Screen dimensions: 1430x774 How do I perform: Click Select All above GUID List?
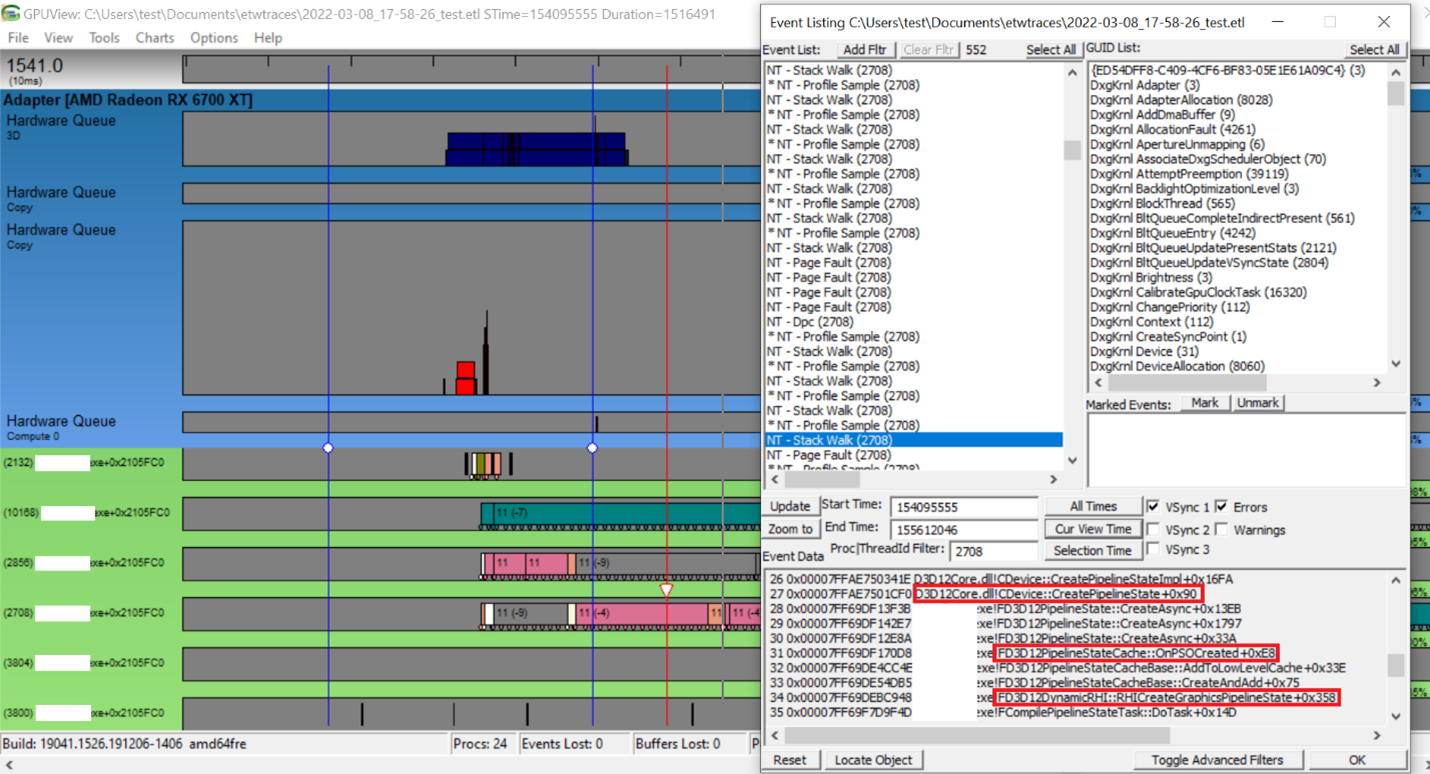(1374, 50)
